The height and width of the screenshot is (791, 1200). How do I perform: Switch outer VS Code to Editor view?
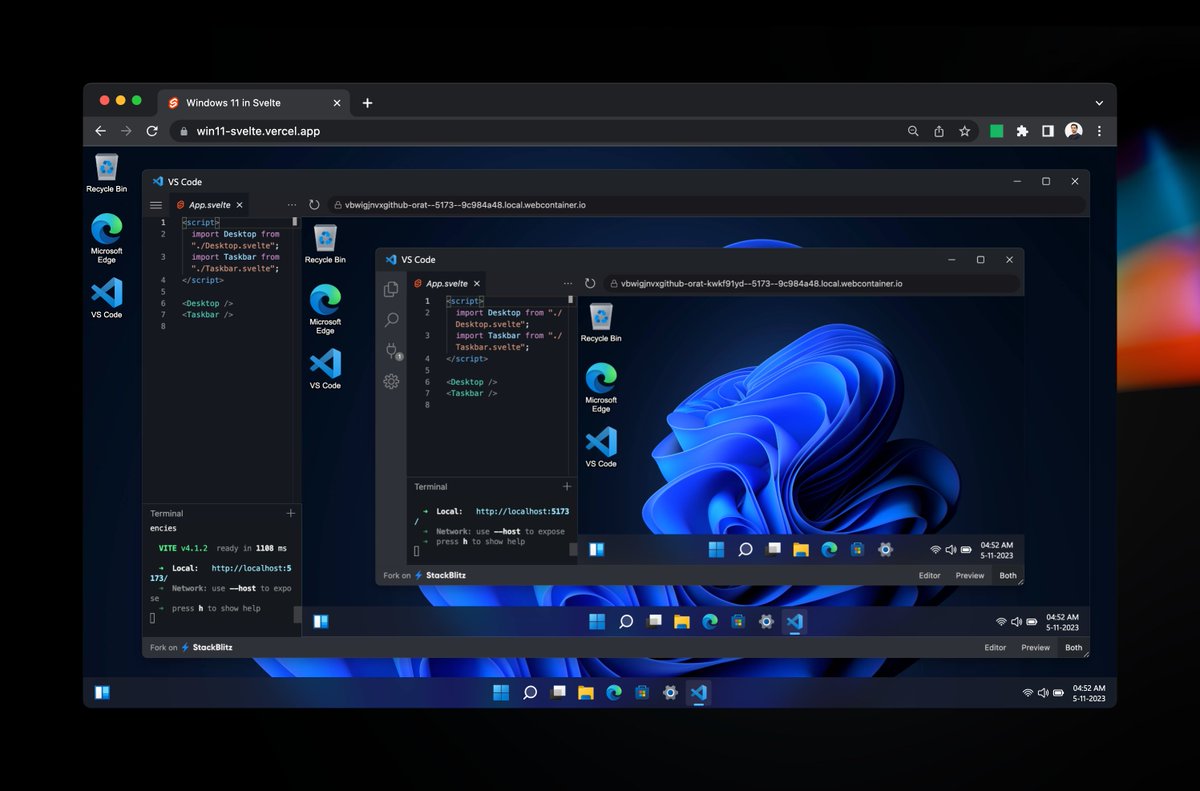pyautogui.click(x=995, y=647)
